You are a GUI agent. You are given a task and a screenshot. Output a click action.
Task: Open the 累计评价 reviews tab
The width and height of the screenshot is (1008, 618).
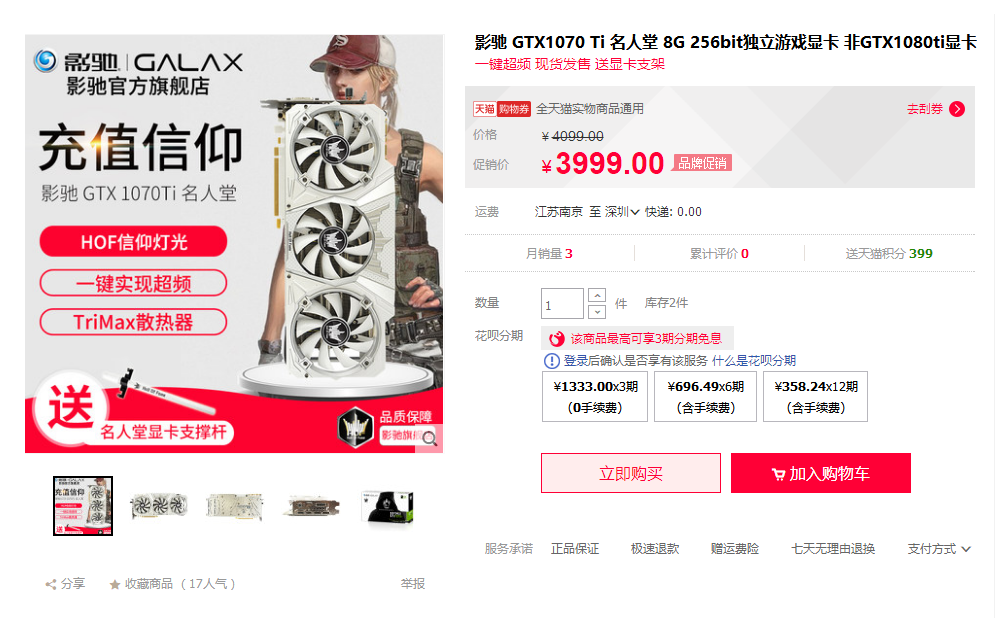719,253
